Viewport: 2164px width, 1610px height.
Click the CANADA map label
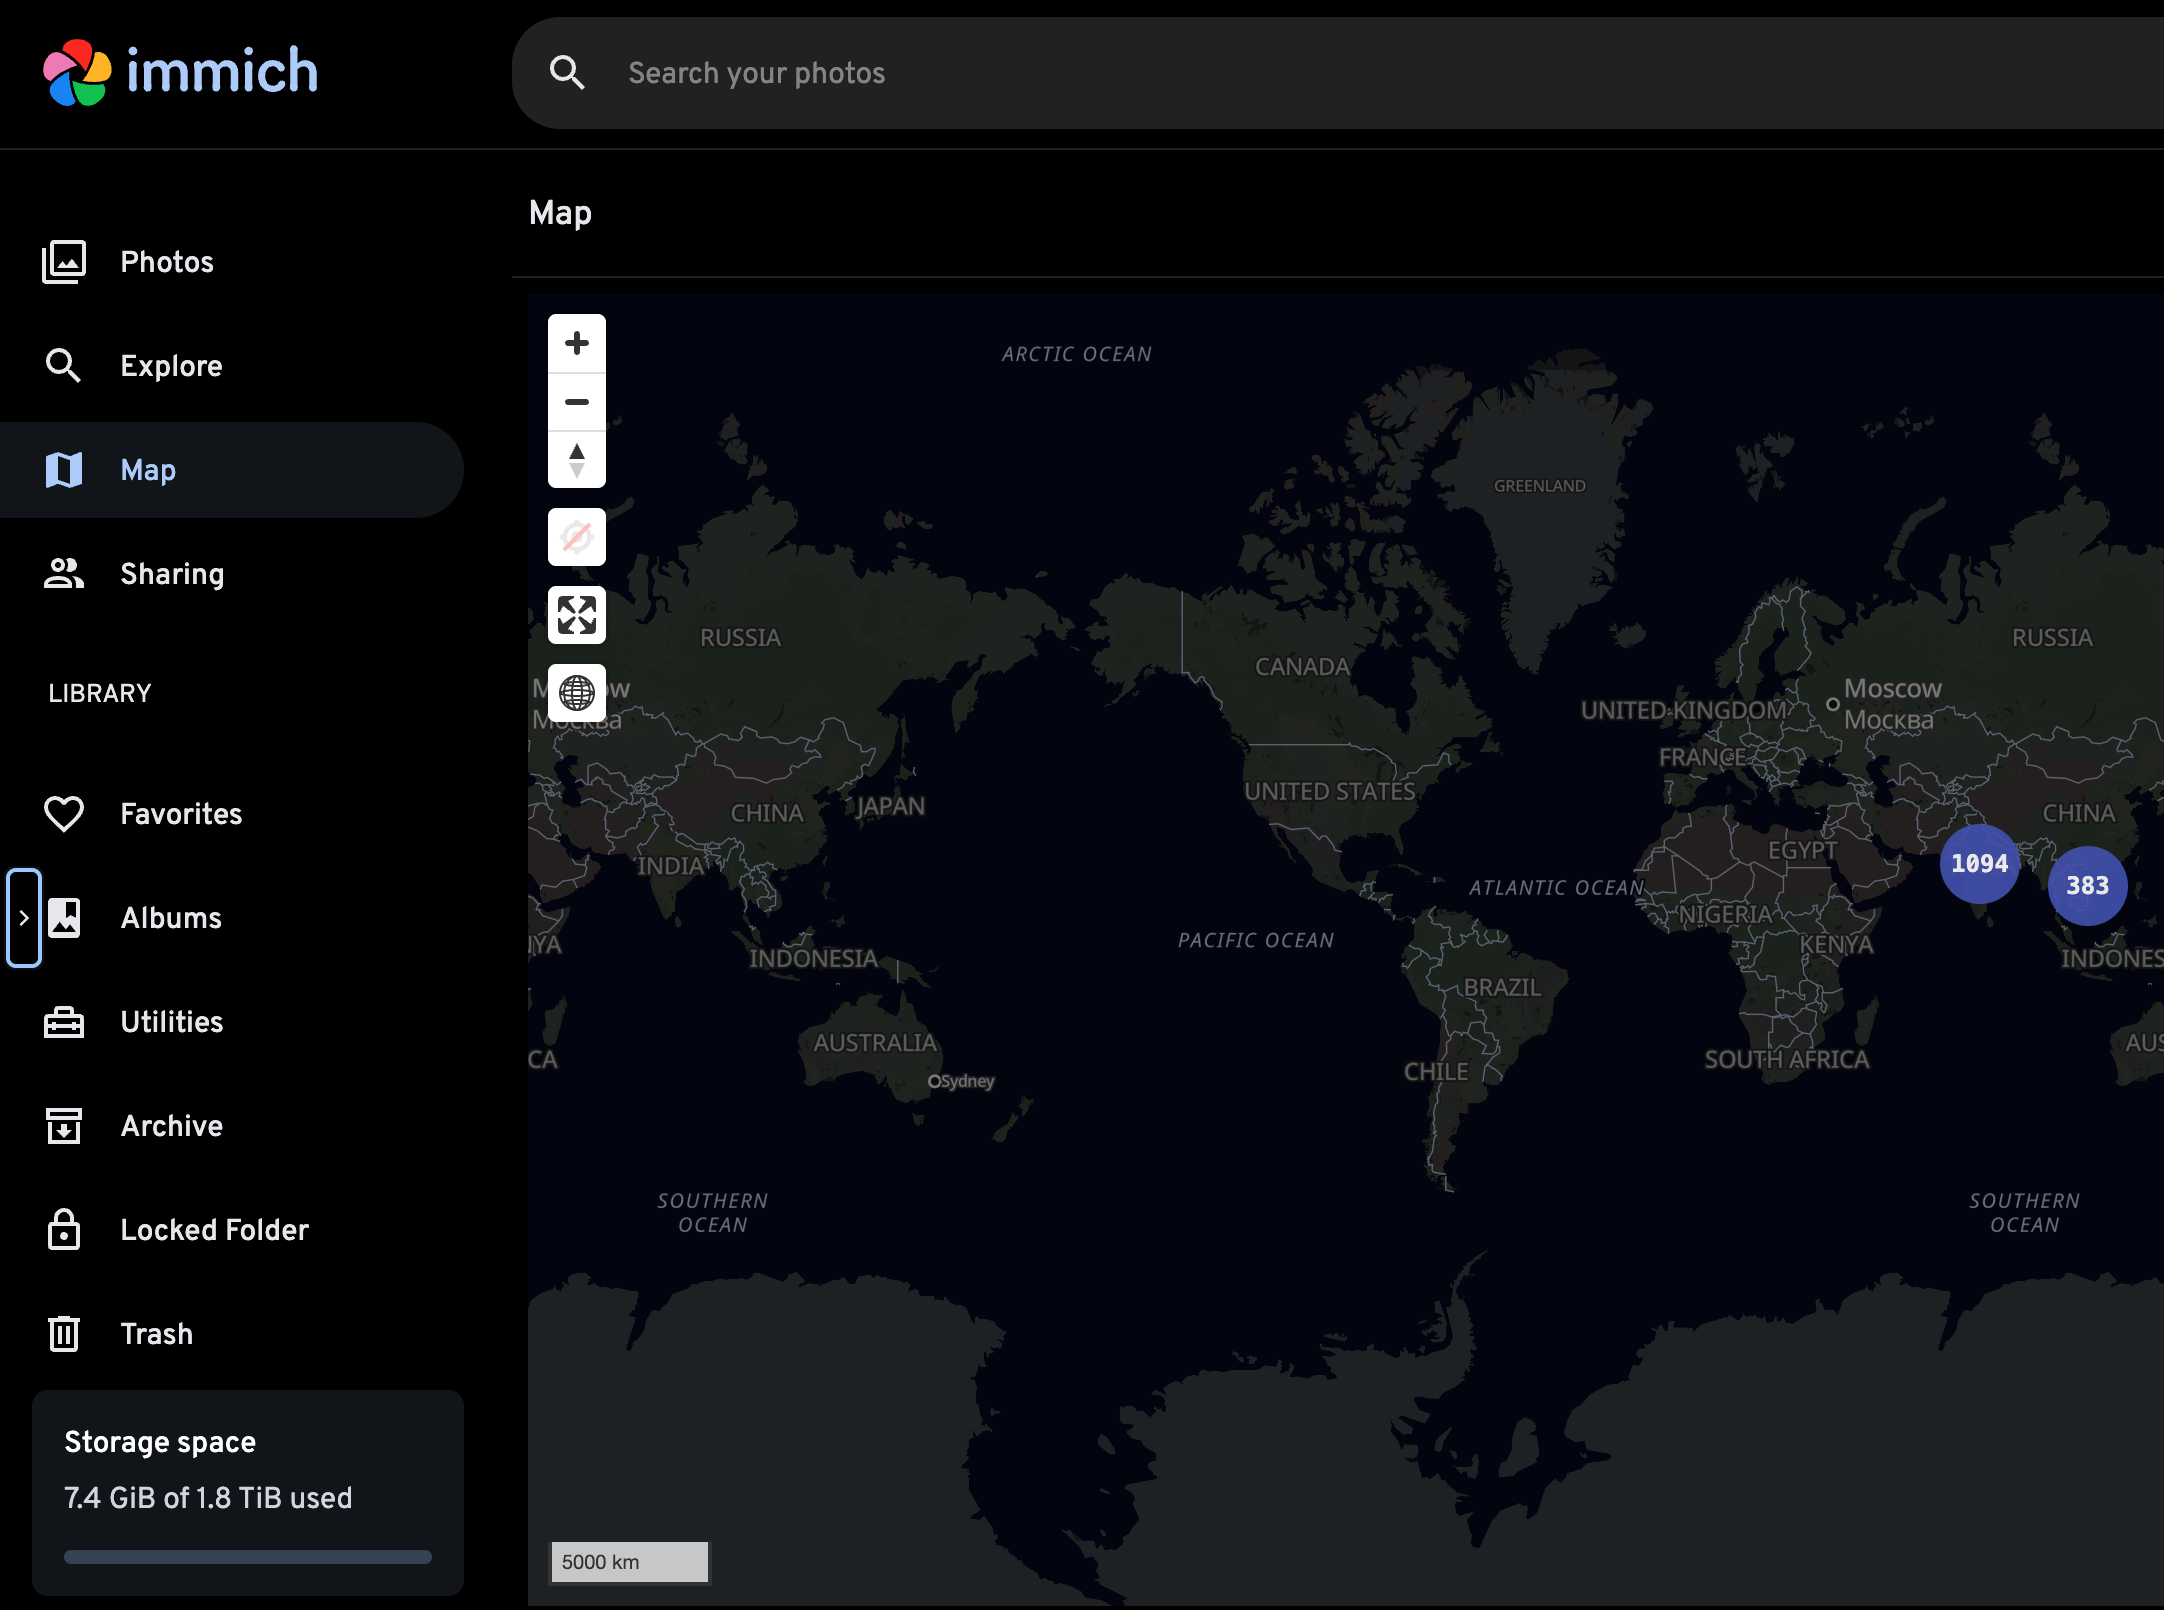(x=1302, y=667)
